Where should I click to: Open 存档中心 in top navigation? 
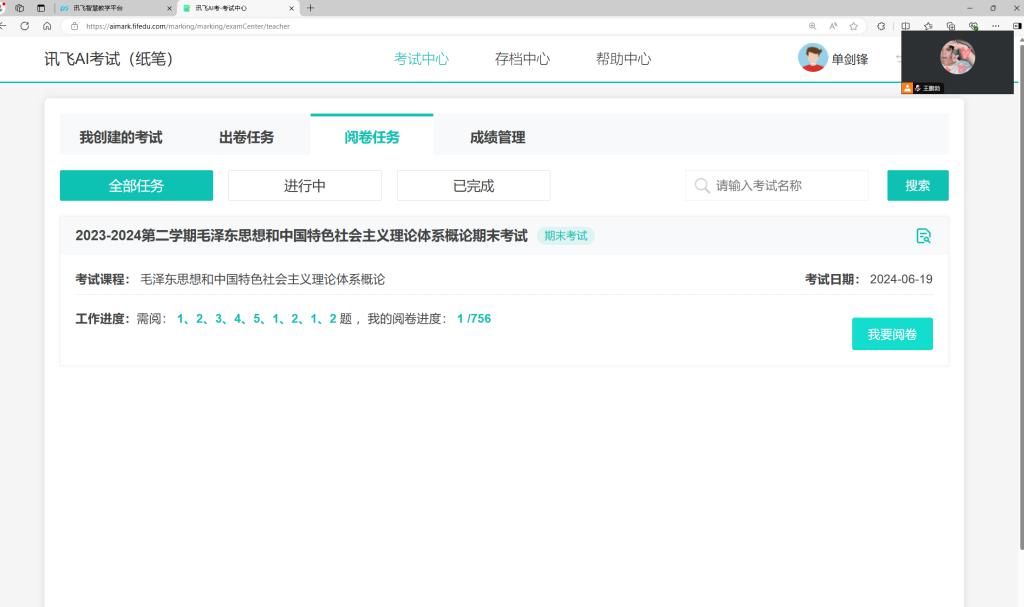522,59
